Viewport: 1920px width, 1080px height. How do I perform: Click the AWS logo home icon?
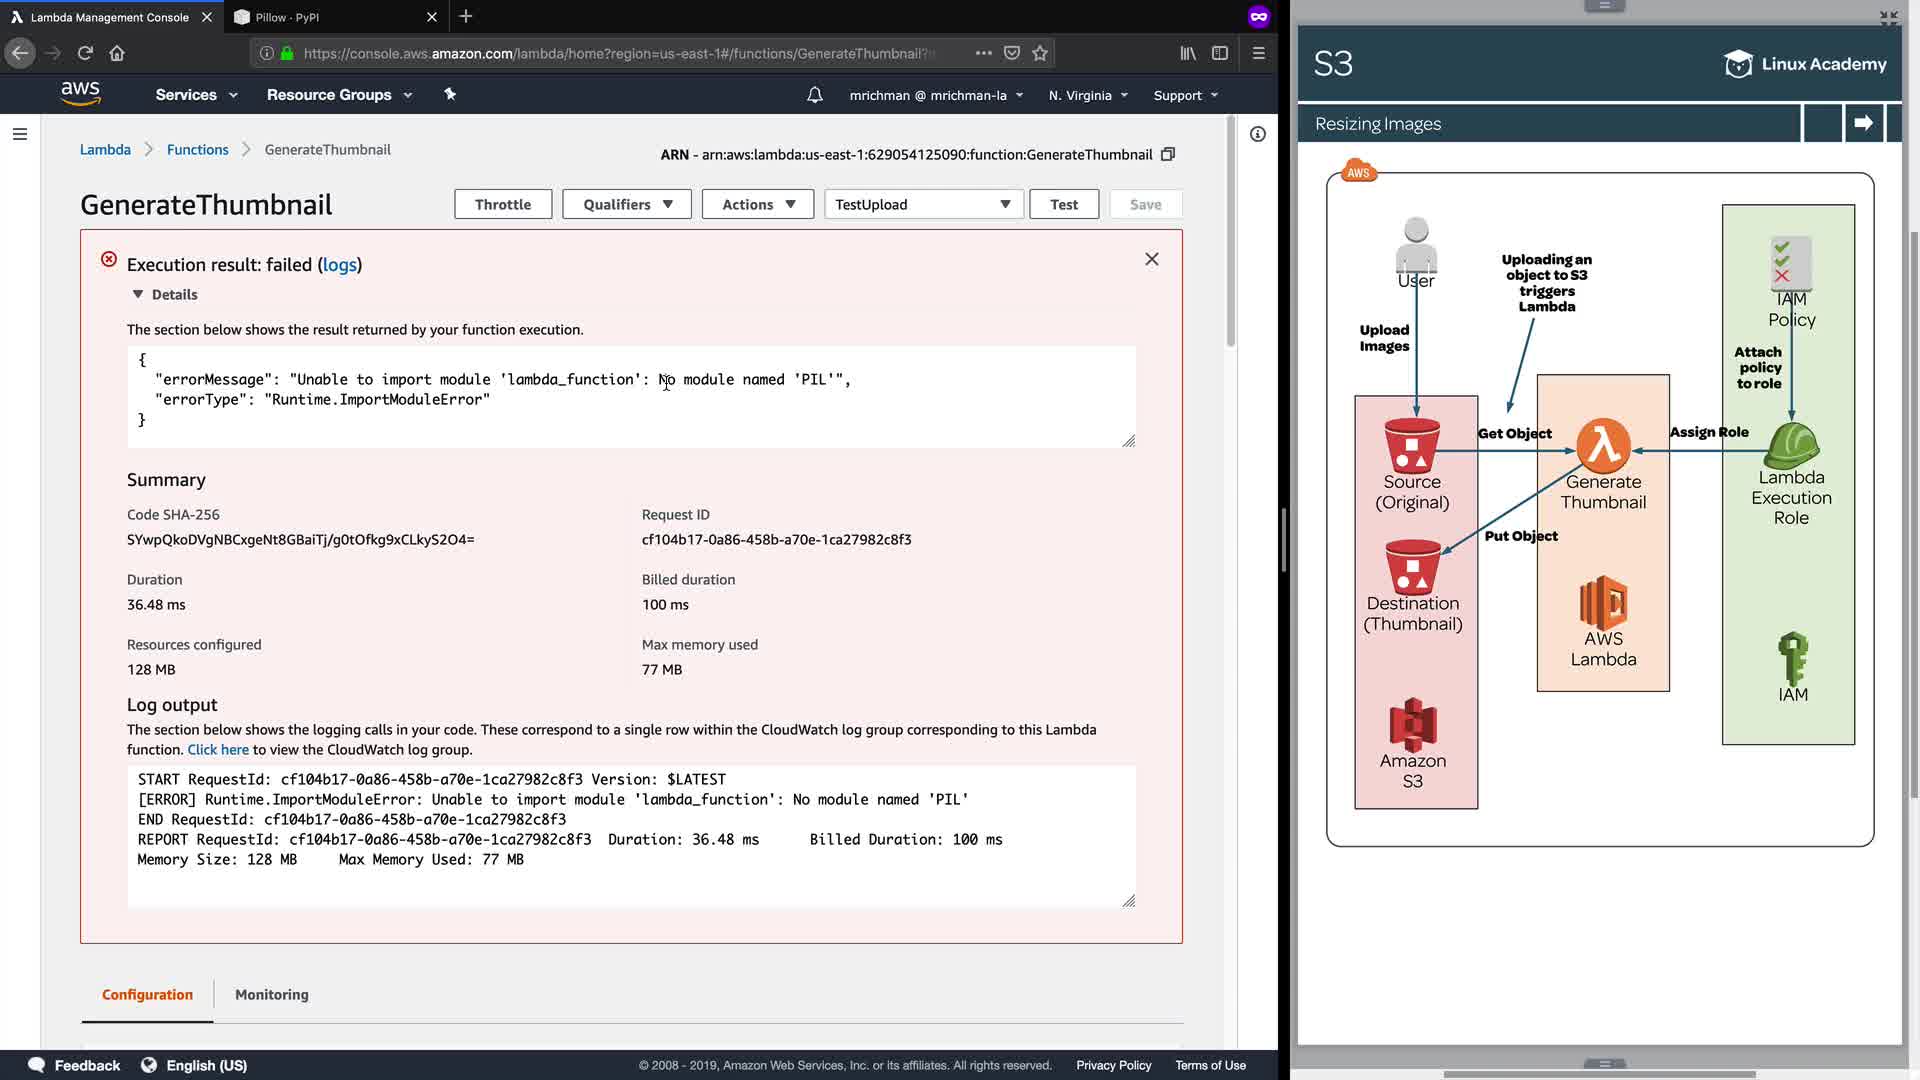click(x=80, y=93)
